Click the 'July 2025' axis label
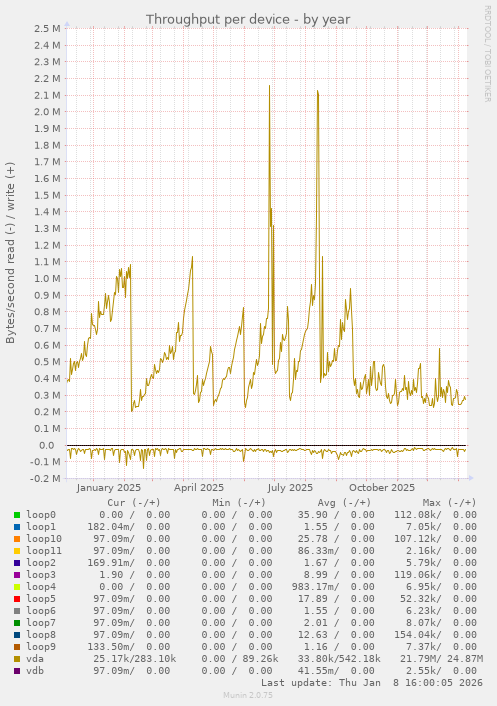497x706 pixels. pos(290,488)
